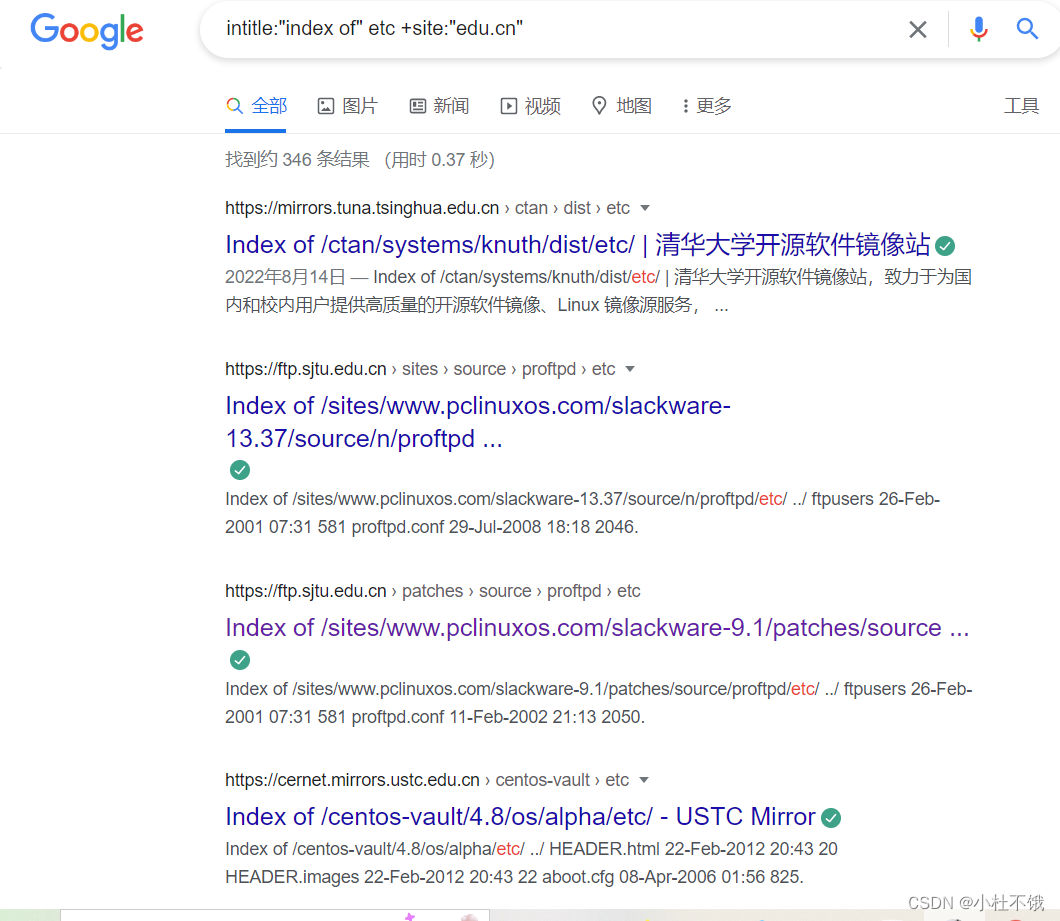Click the snippet mentioning 'proftpd.conf 29-Jul-2008'
1060x921 pixels.
(582, 513)
